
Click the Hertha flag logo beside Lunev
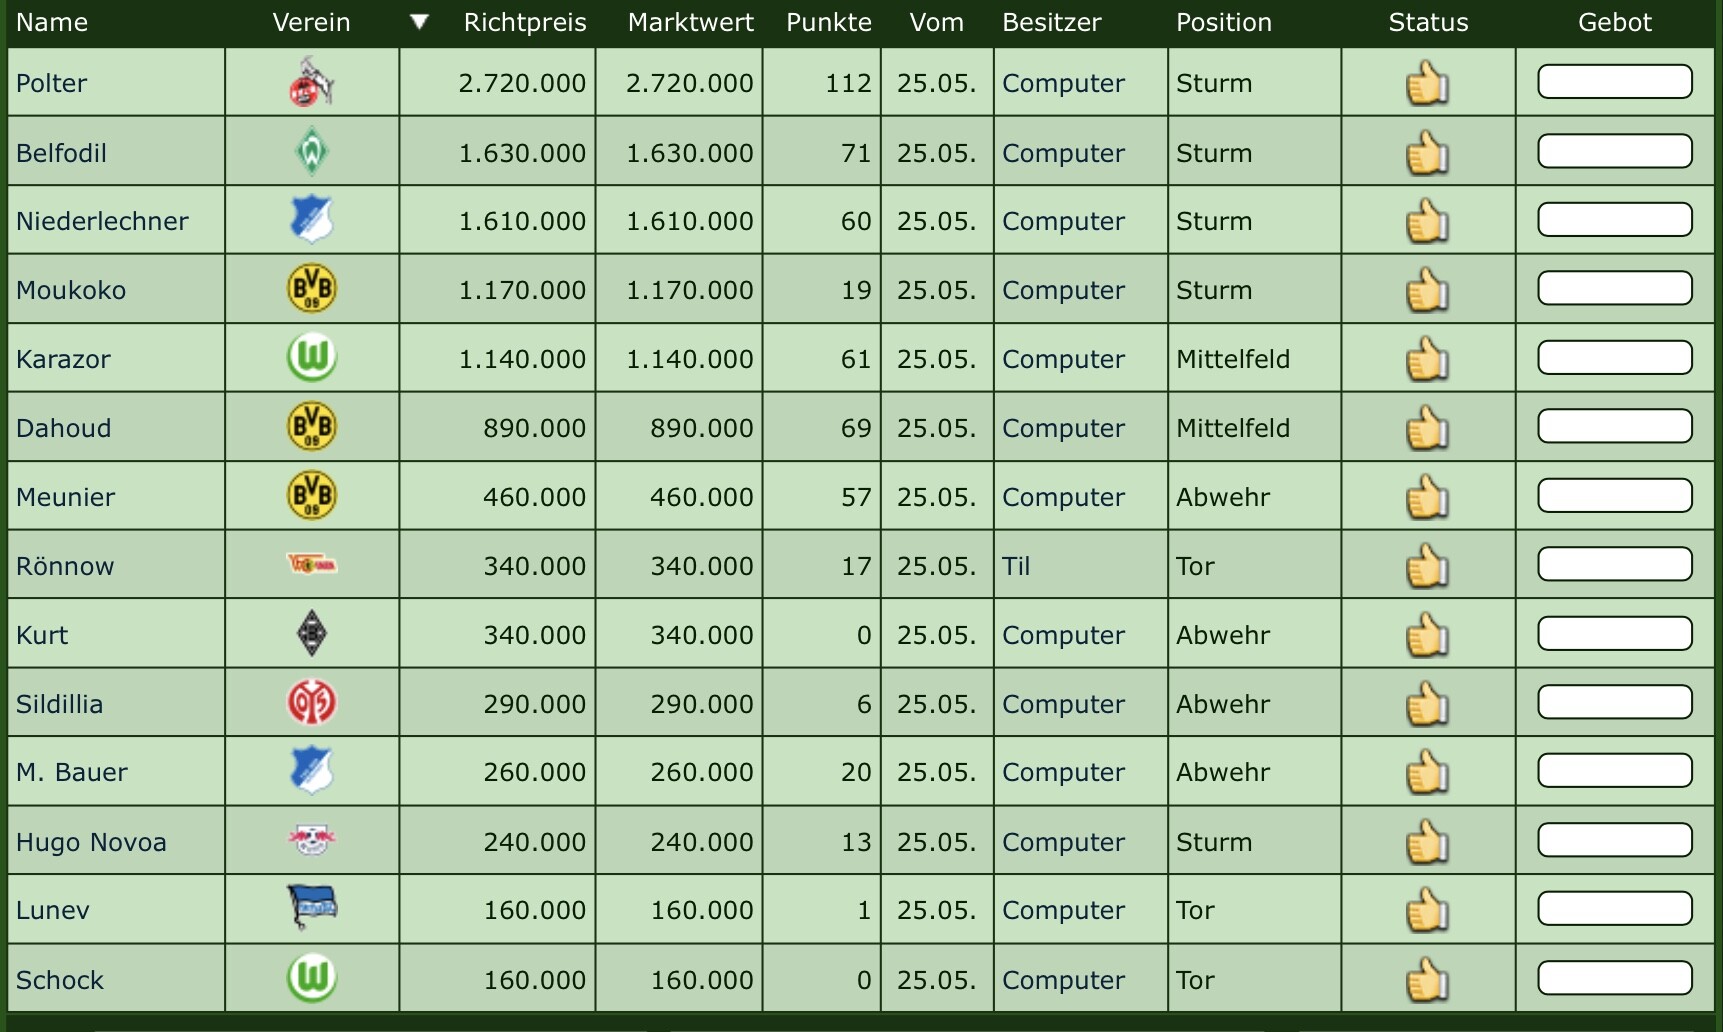pos(312,907)
